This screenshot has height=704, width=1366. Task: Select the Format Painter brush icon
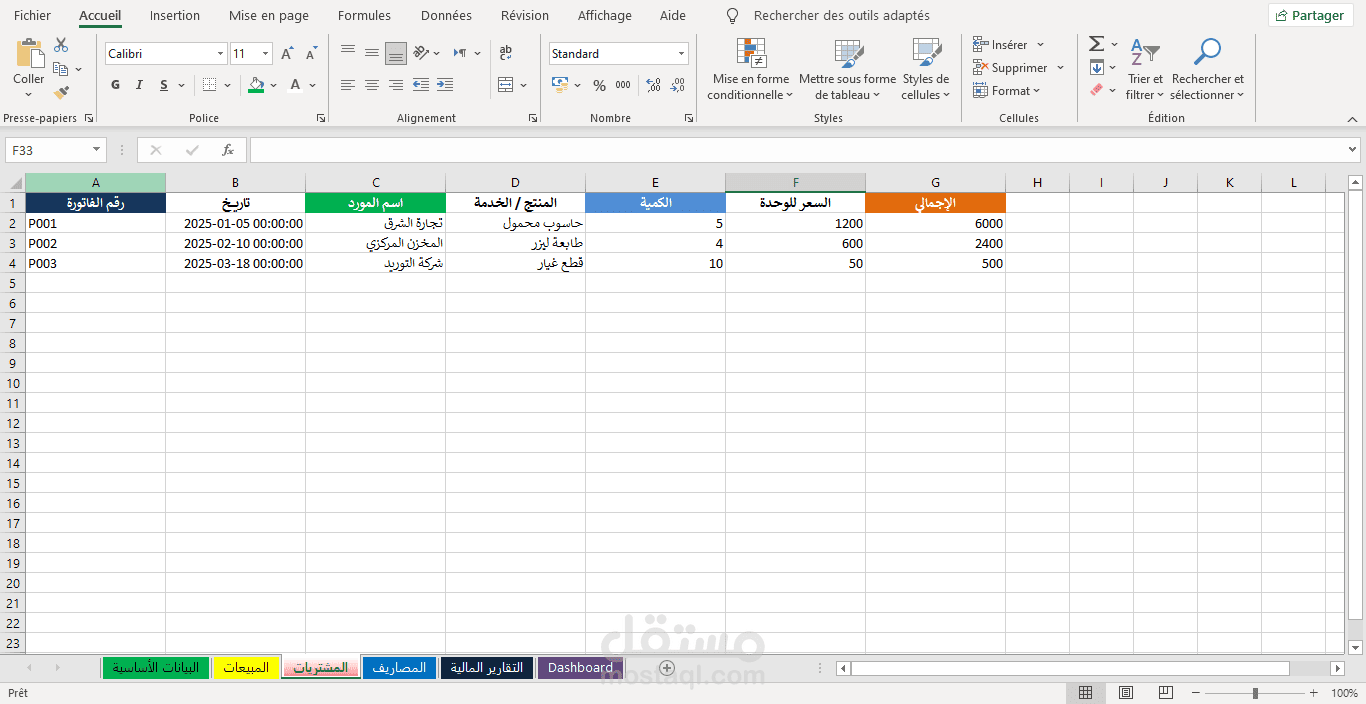[61, 93]
